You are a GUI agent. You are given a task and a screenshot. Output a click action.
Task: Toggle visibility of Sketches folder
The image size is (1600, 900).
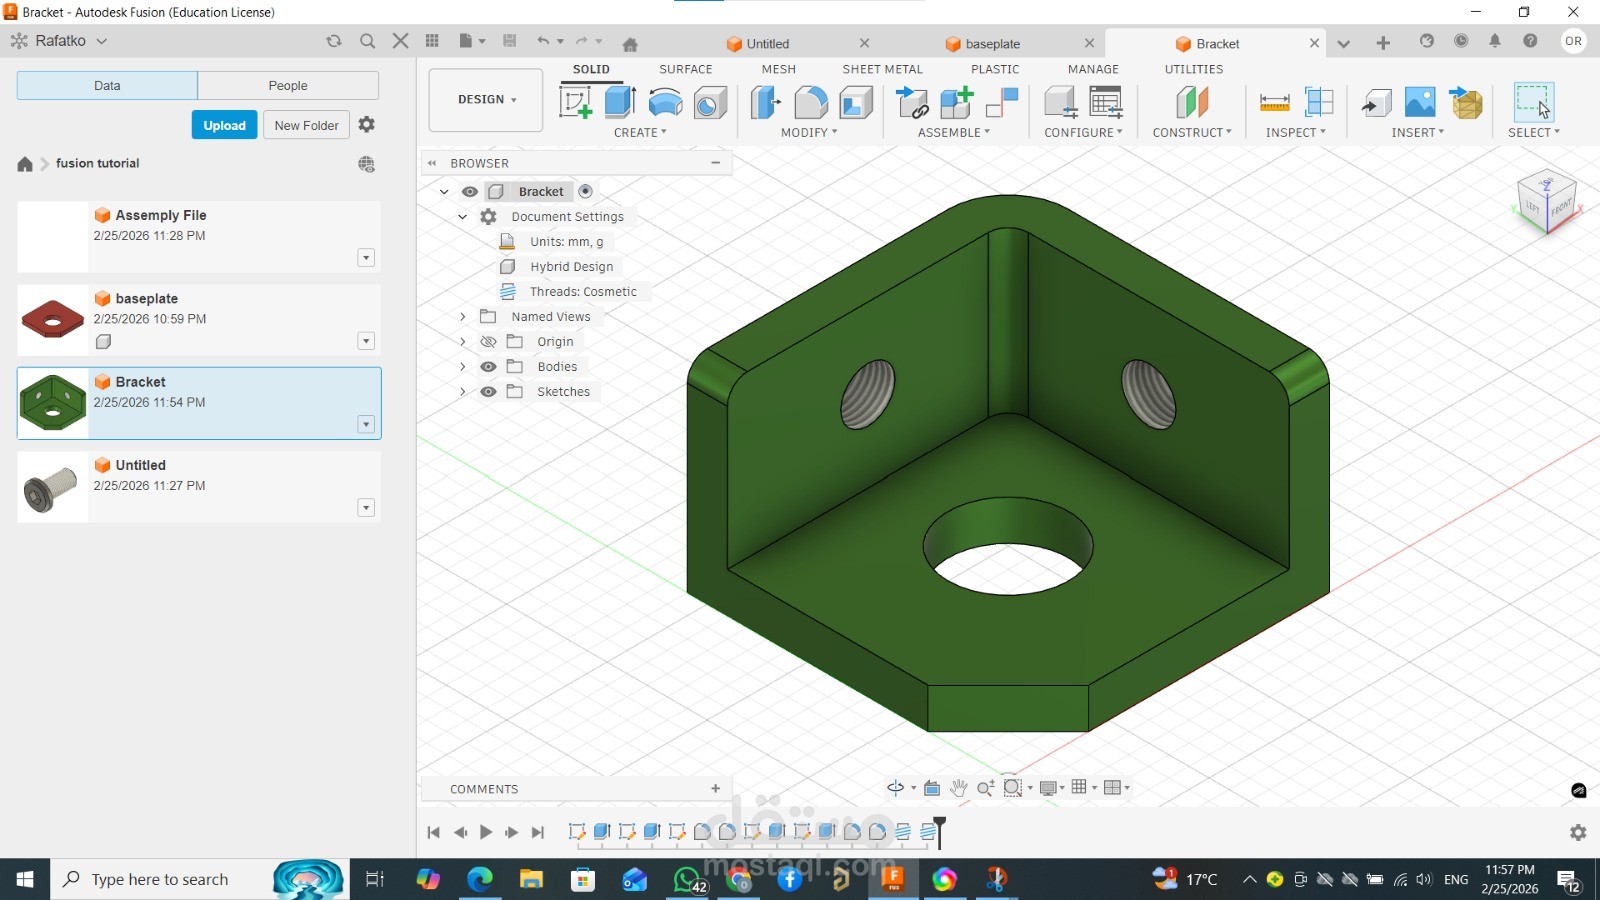[488, 392]
